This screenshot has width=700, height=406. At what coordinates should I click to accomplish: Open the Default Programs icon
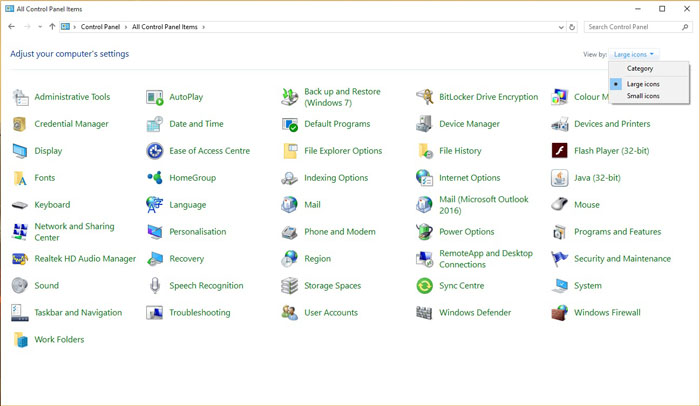[290, 124]
